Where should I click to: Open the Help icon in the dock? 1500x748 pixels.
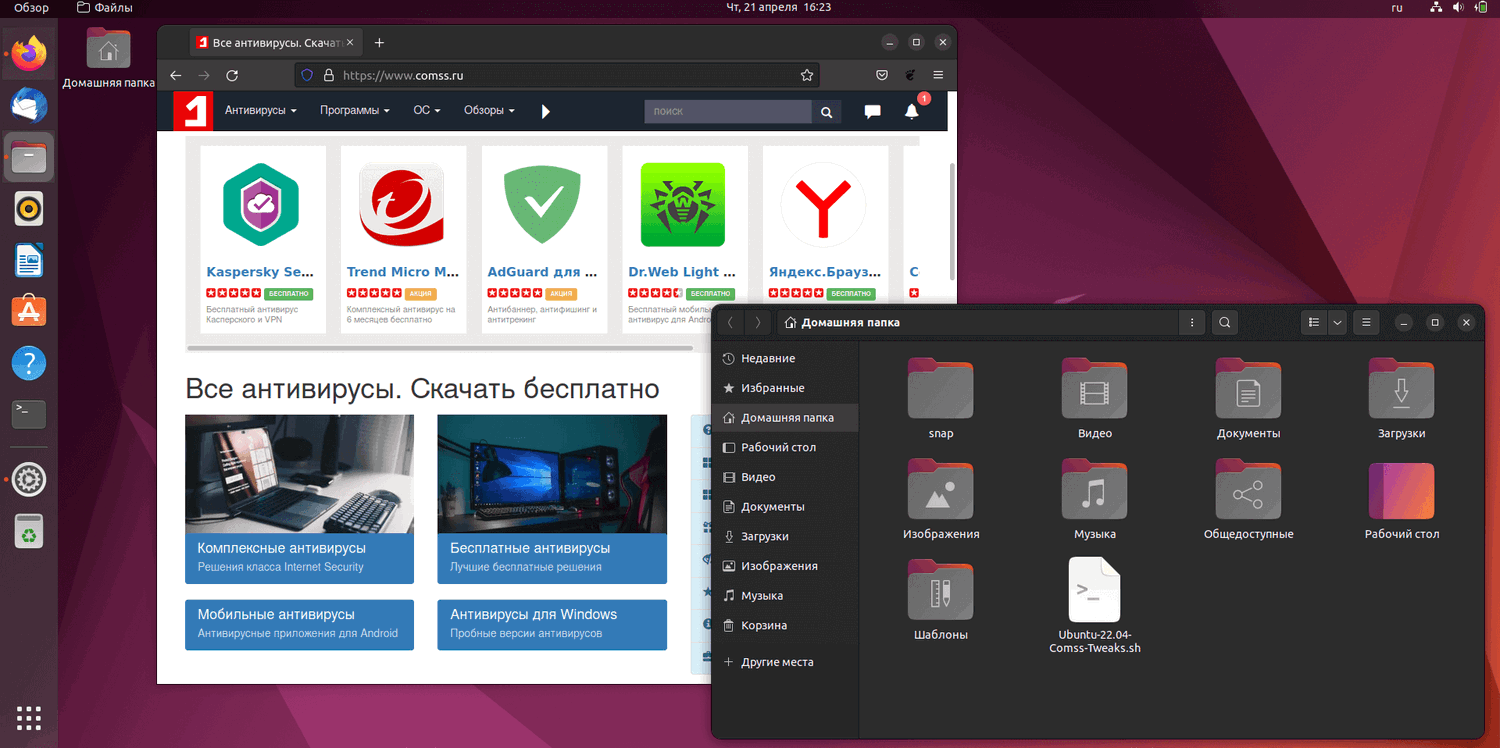pos(29,363)
